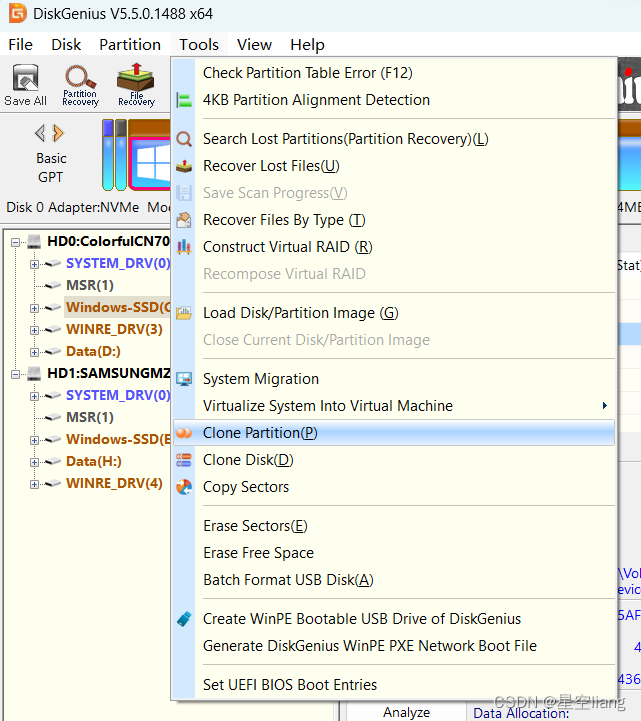This screenshot has width=641, height=721.
Task: Open the Partition menu
Action: coord(130,45)
